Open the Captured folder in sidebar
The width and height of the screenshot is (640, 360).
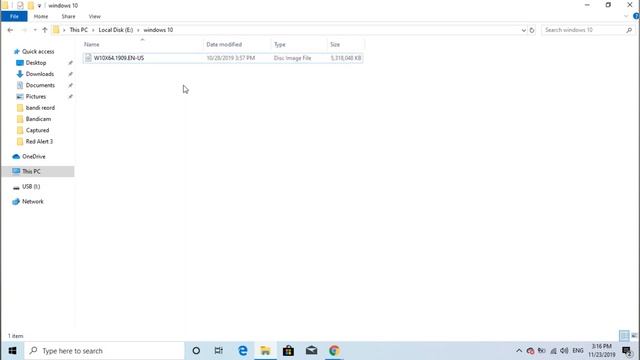(x=37, y=130)
